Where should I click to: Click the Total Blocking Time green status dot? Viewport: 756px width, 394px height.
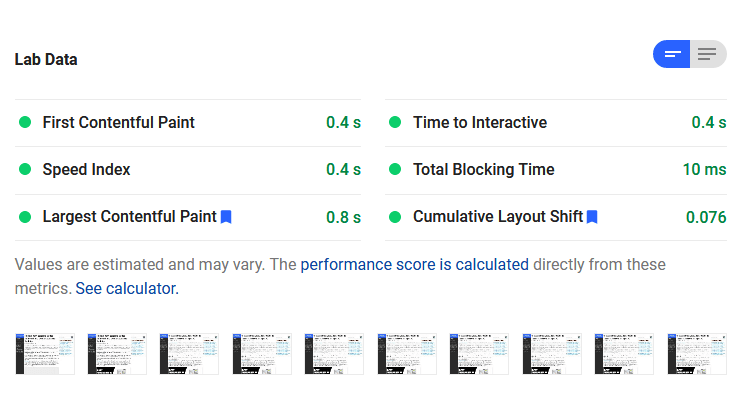pos(395,169)
